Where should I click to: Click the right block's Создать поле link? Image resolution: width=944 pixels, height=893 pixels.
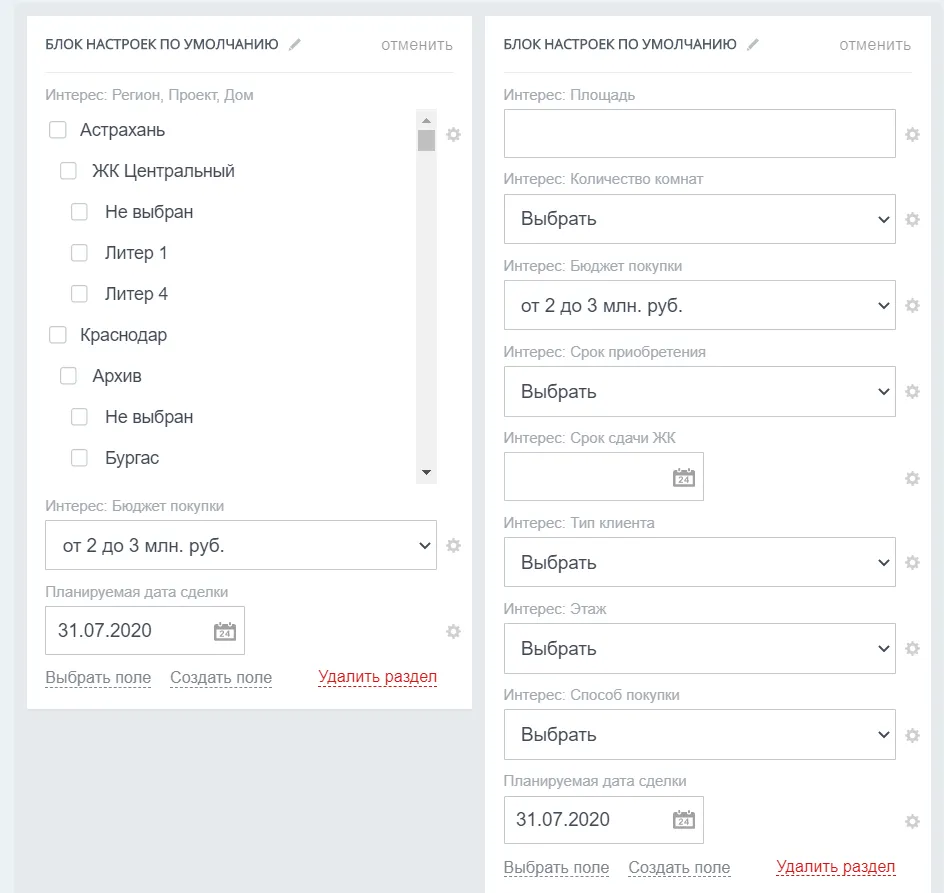[x=679, y=868]
